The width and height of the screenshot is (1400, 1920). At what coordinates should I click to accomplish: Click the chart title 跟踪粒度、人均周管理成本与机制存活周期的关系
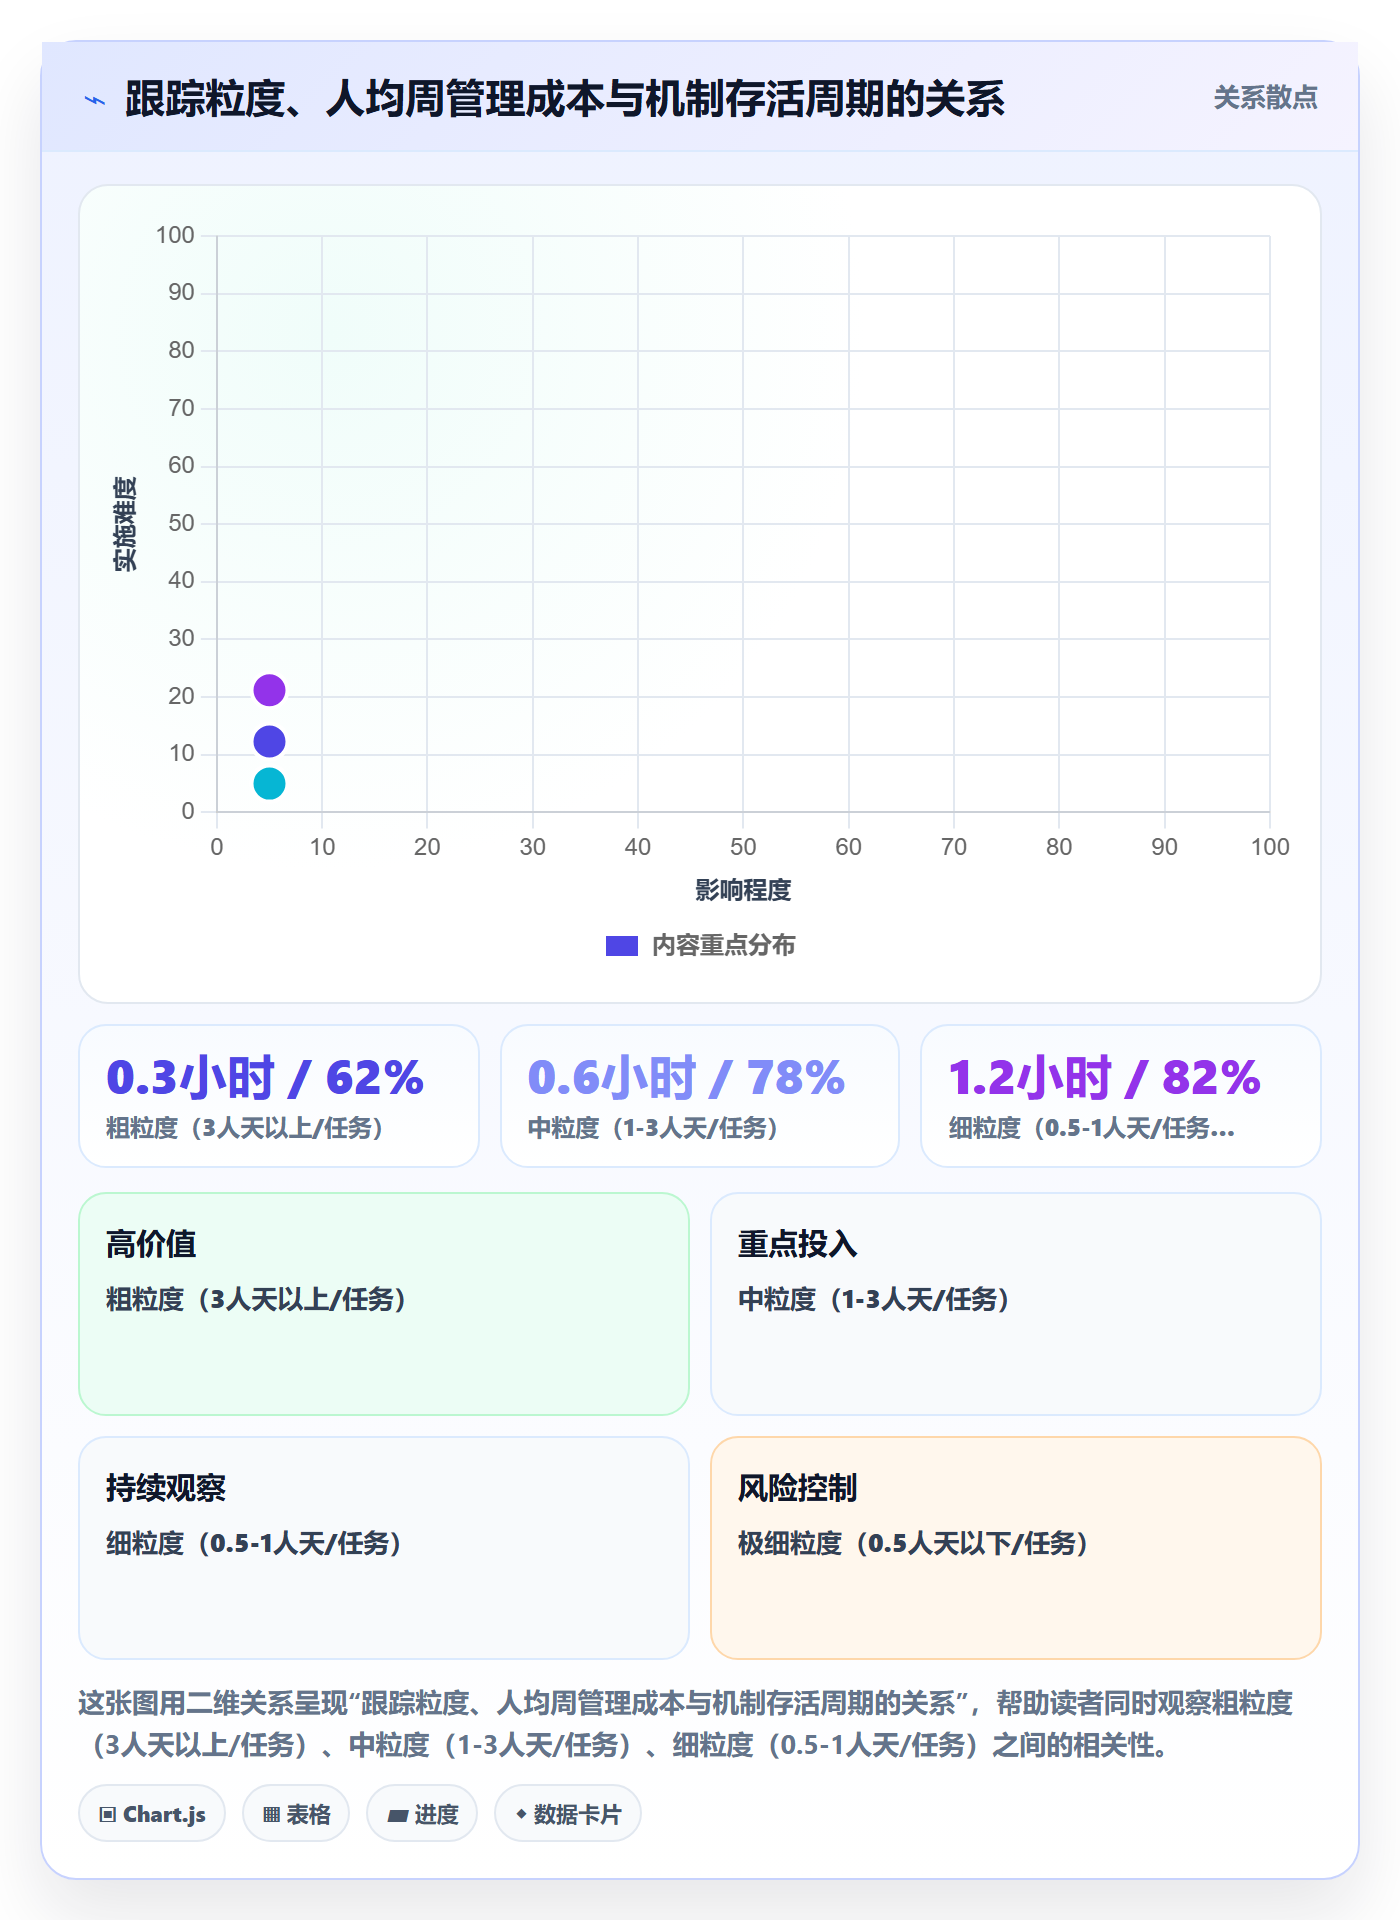pyautogui.click(x=565, y=99)
